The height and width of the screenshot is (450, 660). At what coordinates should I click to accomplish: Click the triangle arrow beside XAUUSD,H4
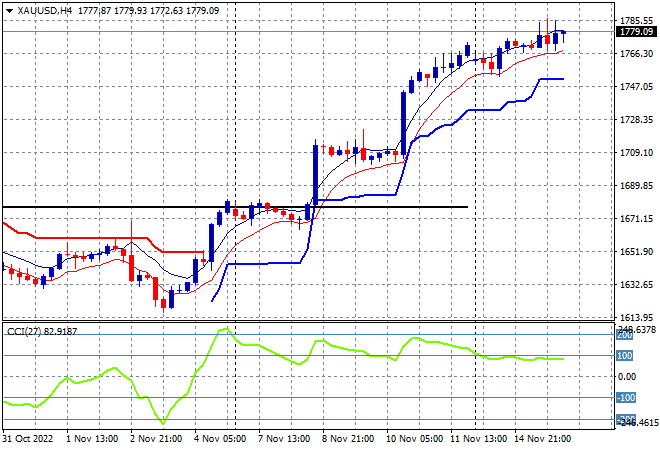[9, 11]
